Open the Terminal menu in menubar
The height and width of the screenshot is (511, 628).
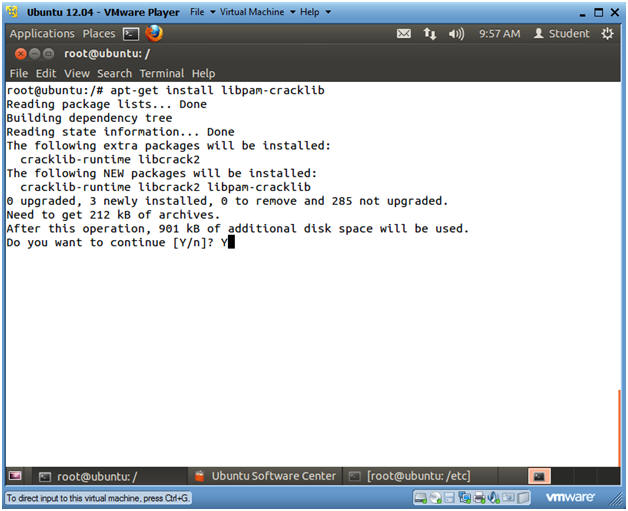pyautogui.click(x=162, y=73)
